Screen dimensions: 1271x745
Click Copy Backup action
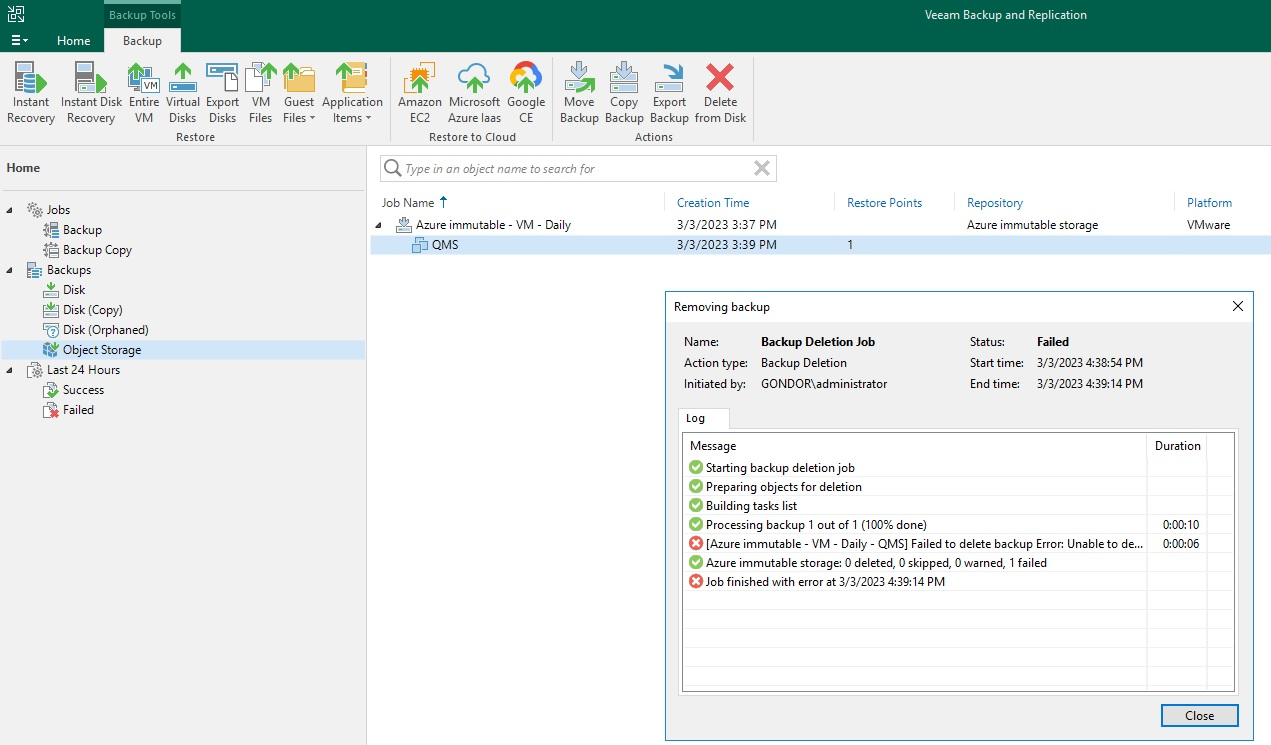click(x=624, y=92)
